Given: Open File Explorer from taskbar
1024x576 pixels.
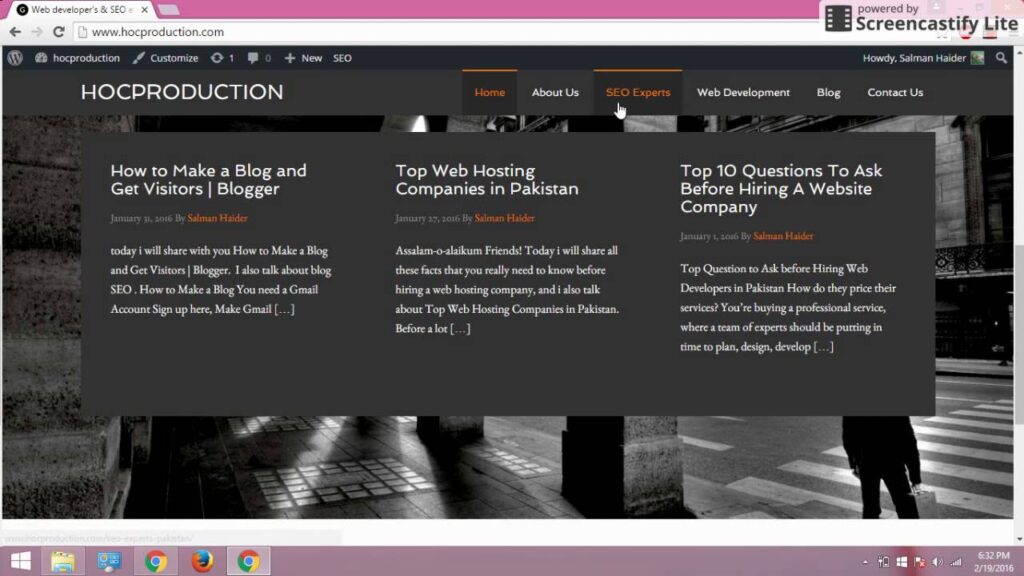Looking at the screenshot, I should 63,561.
